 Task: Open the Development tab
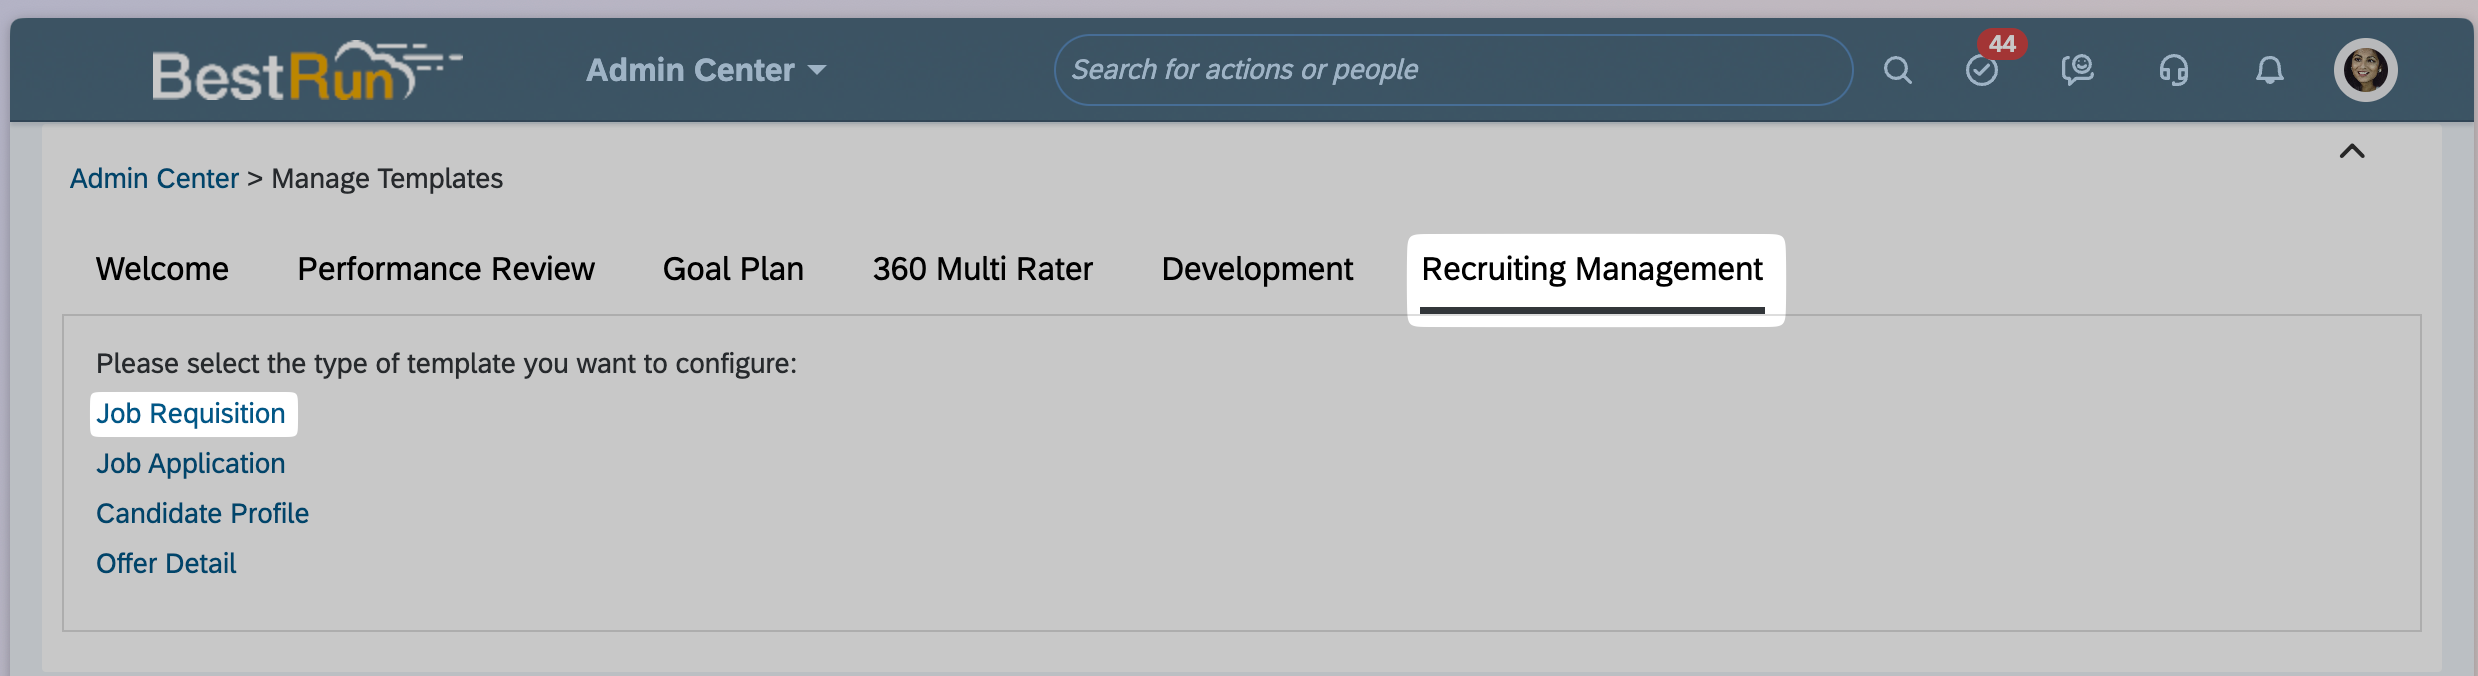point(1257,269)
